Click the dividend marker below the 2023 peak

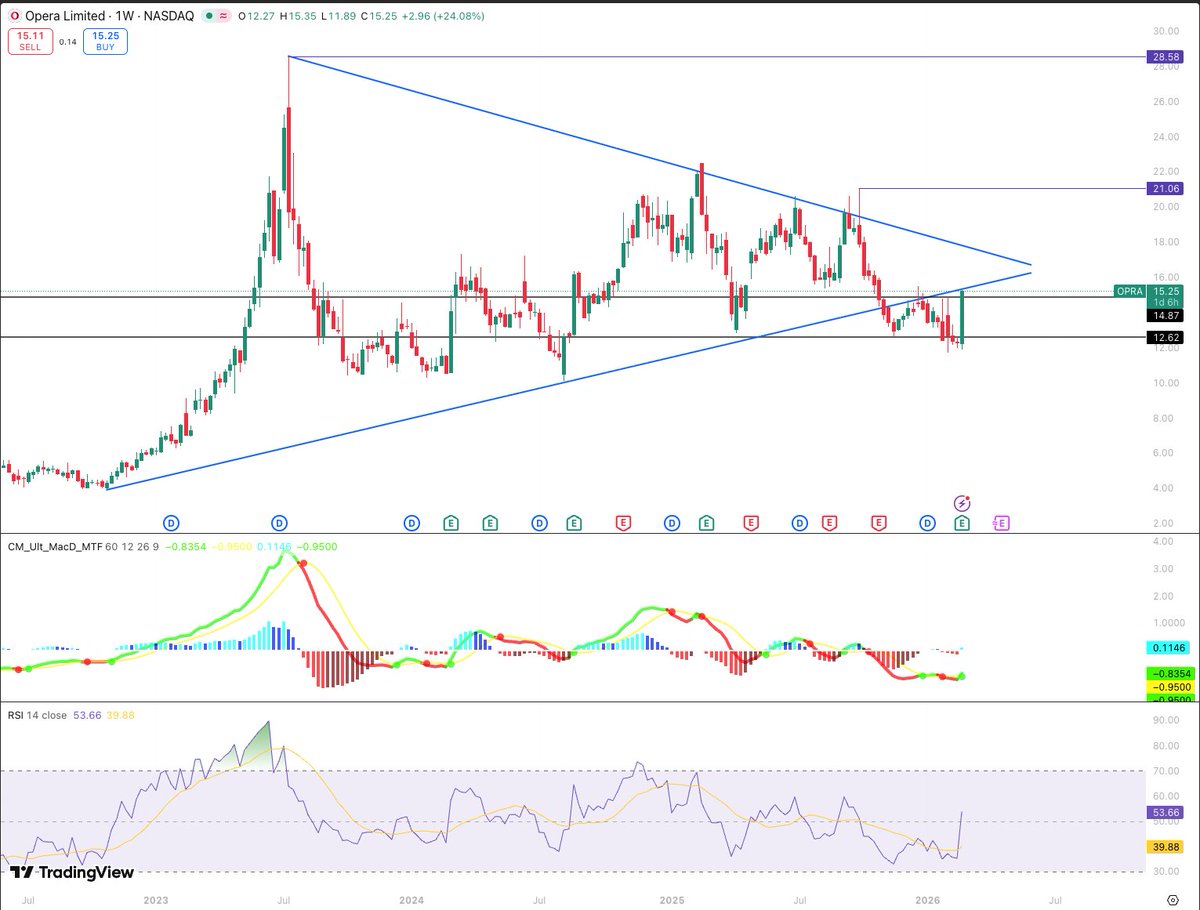(x=280, y=523)
